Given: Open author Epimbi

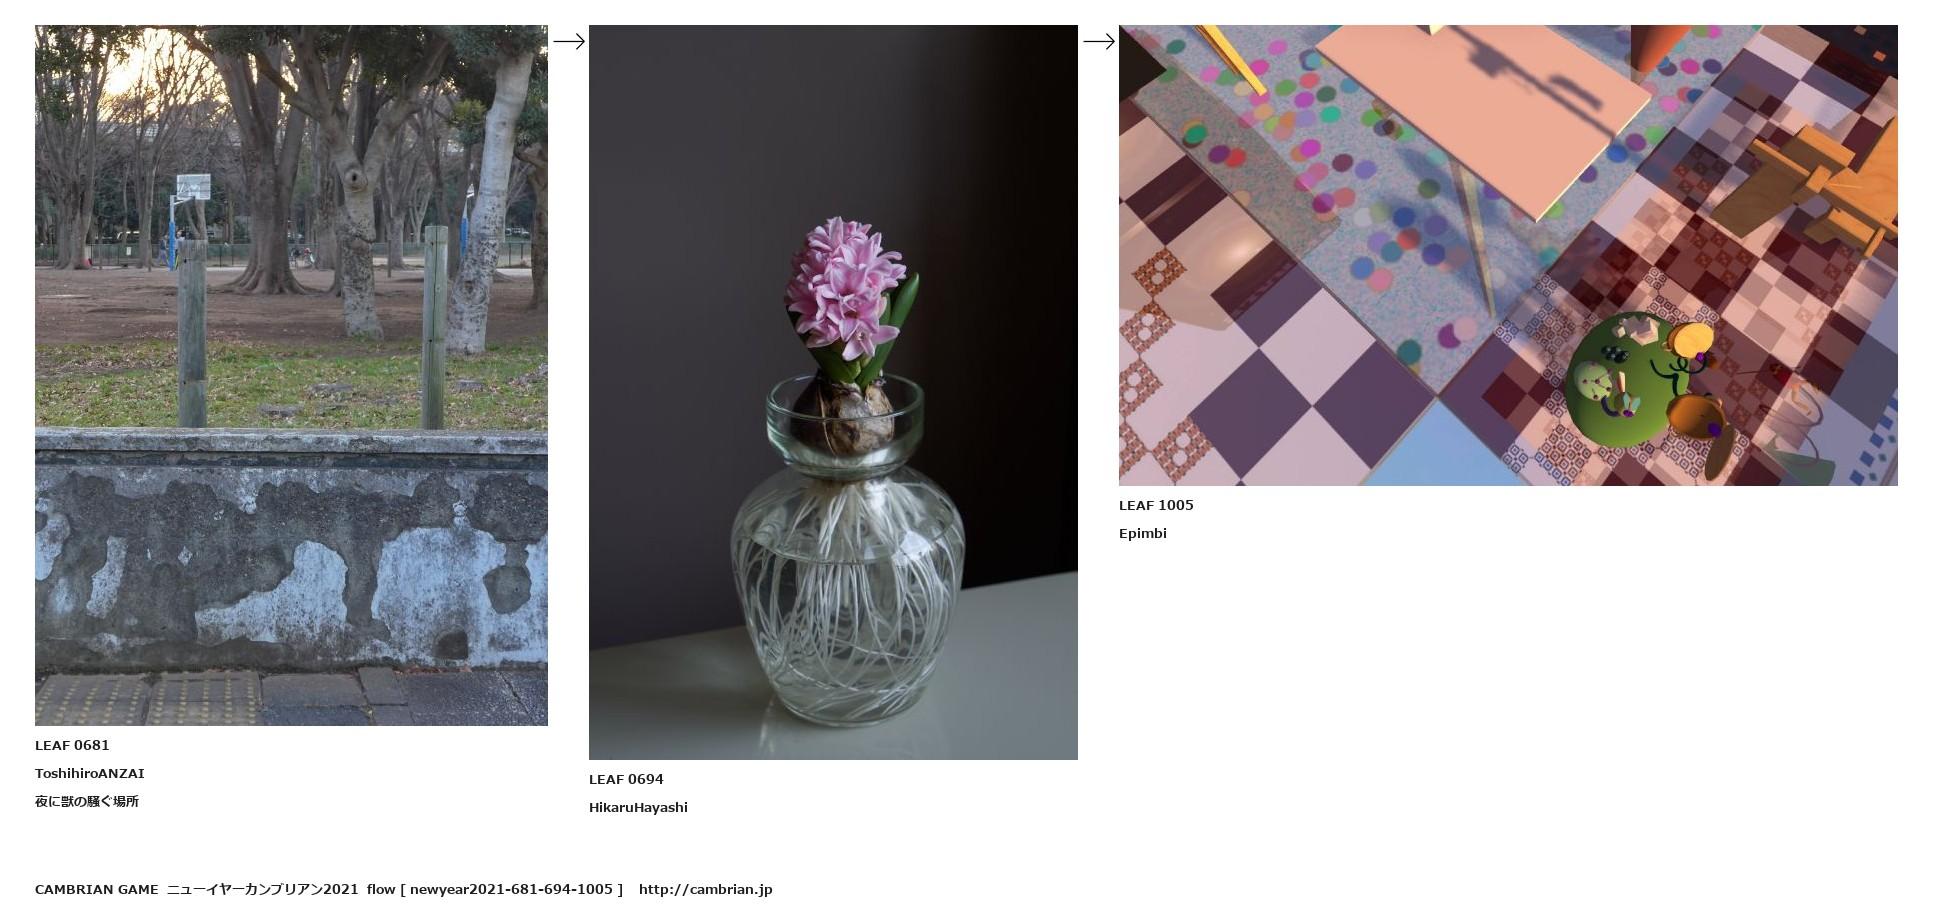Looking at the screenshot, I should pyautogui.click(x=1143, y=533).
